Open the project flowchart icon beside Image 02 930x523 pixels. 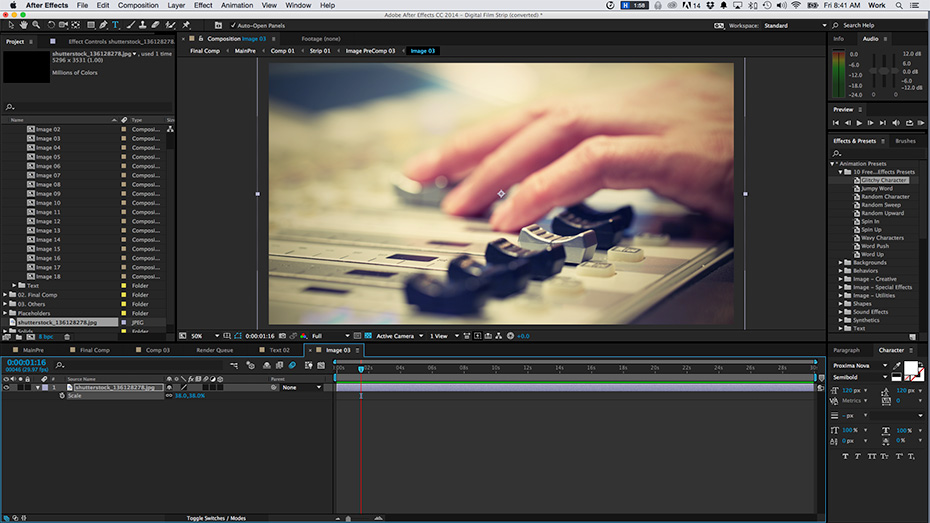[170, 129]
